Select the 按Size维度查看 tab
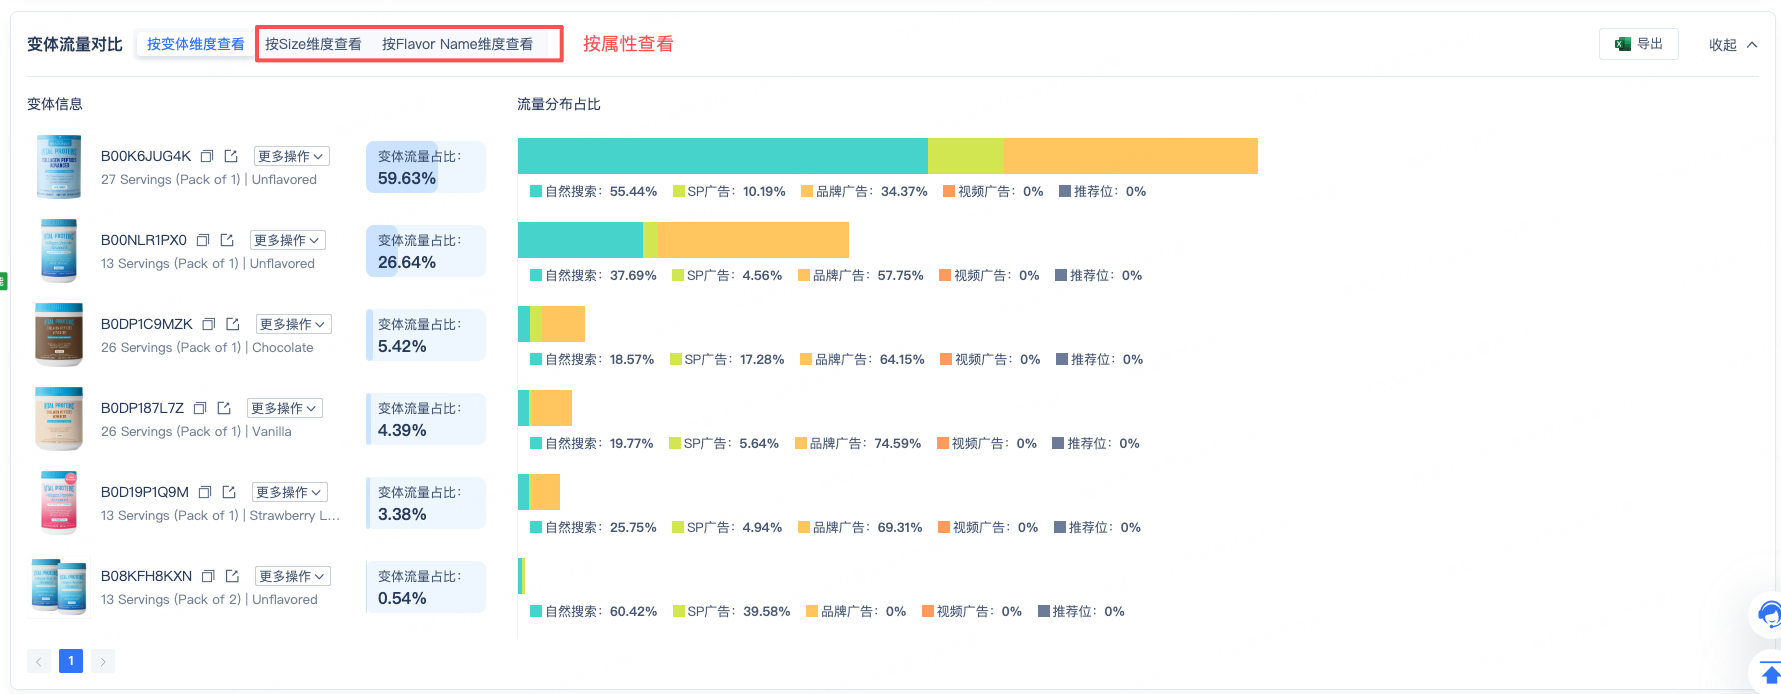This screenshot has height=694, width=1781. click(x=313, y=44)
